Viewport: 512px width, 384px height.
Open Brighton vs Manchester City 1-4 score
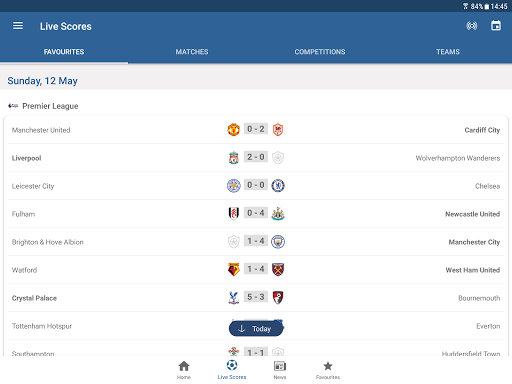coord(256,241)
